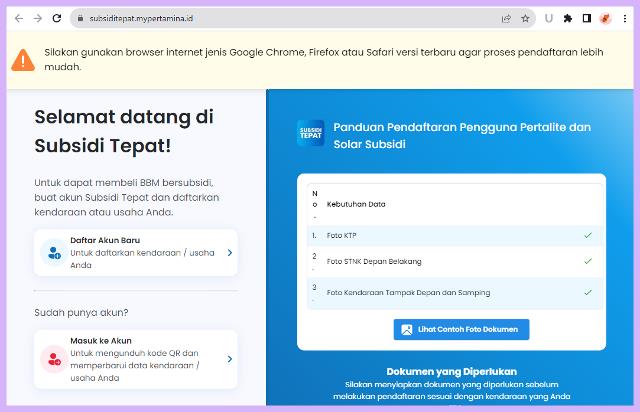The image size is (640, 412).
Task: Reload the current page
Action: (57, 18)
